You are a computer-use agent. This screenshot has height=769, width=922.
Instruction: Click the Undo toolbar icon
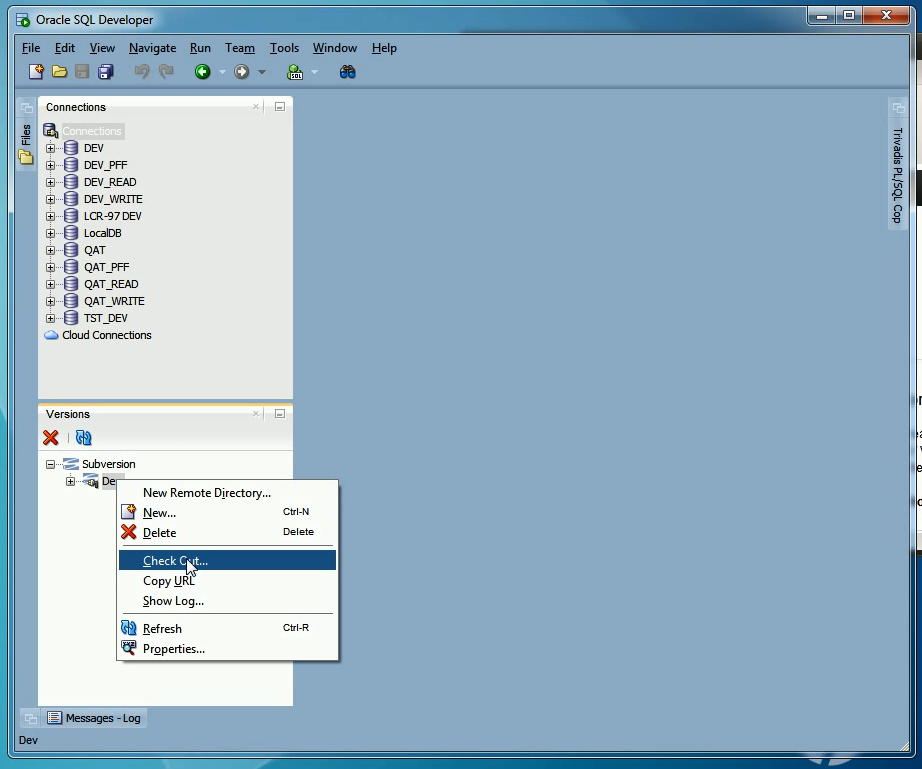click(142, 72)
